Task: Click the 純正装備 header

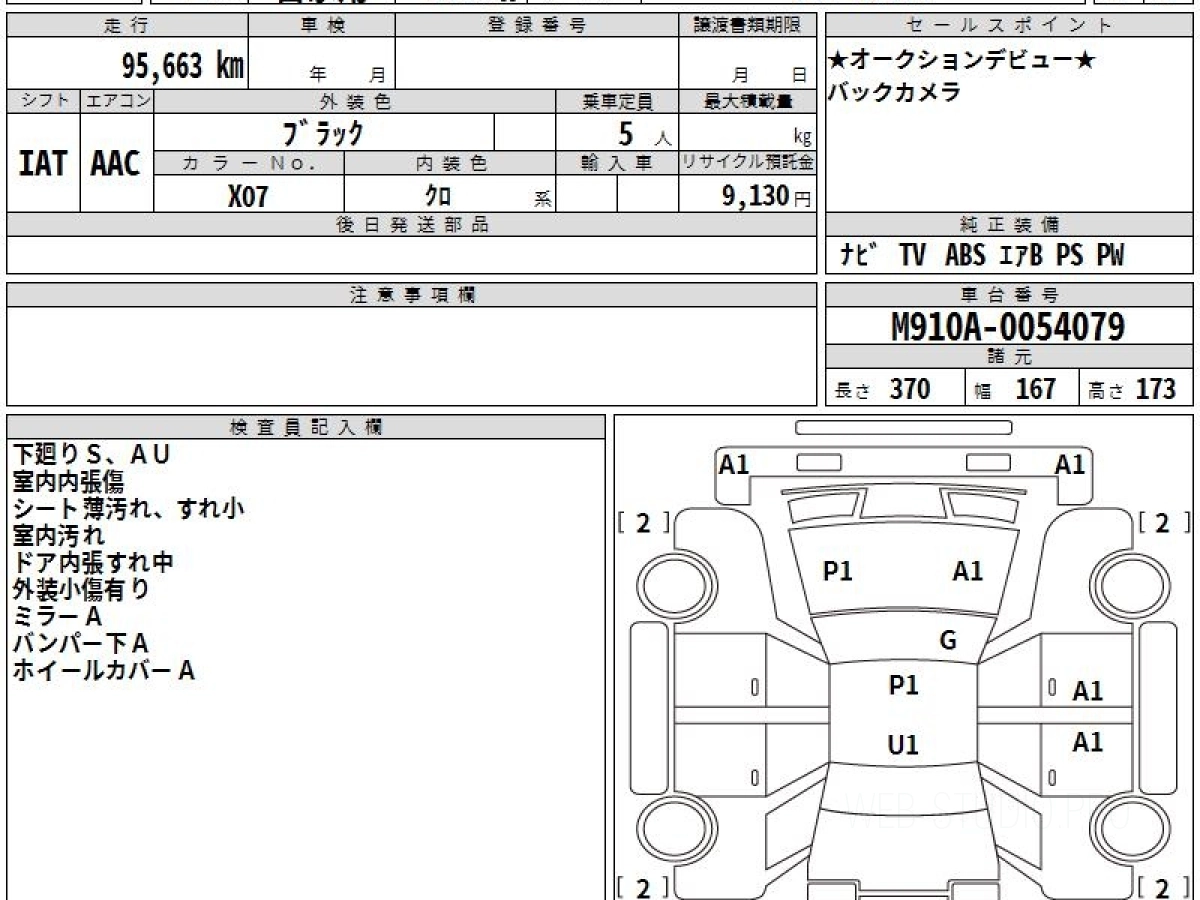Action: (x=1010, y=225)
